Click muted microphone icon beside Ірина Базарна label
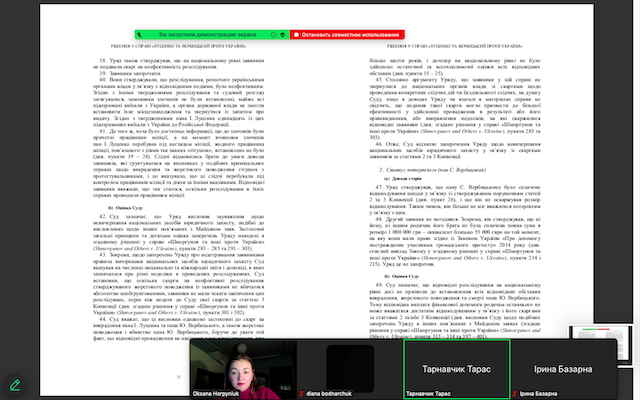 coord(515,394)
